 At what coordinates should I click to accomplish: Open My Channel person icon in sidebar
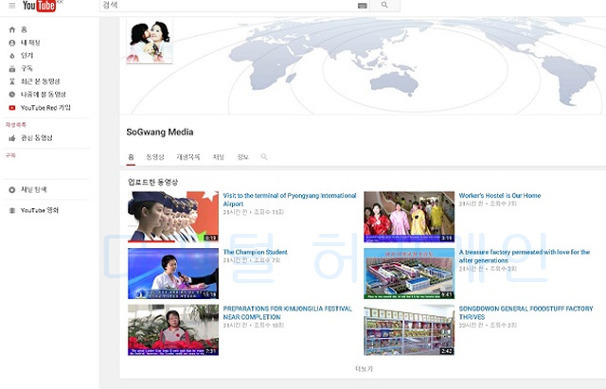point(12,43)
